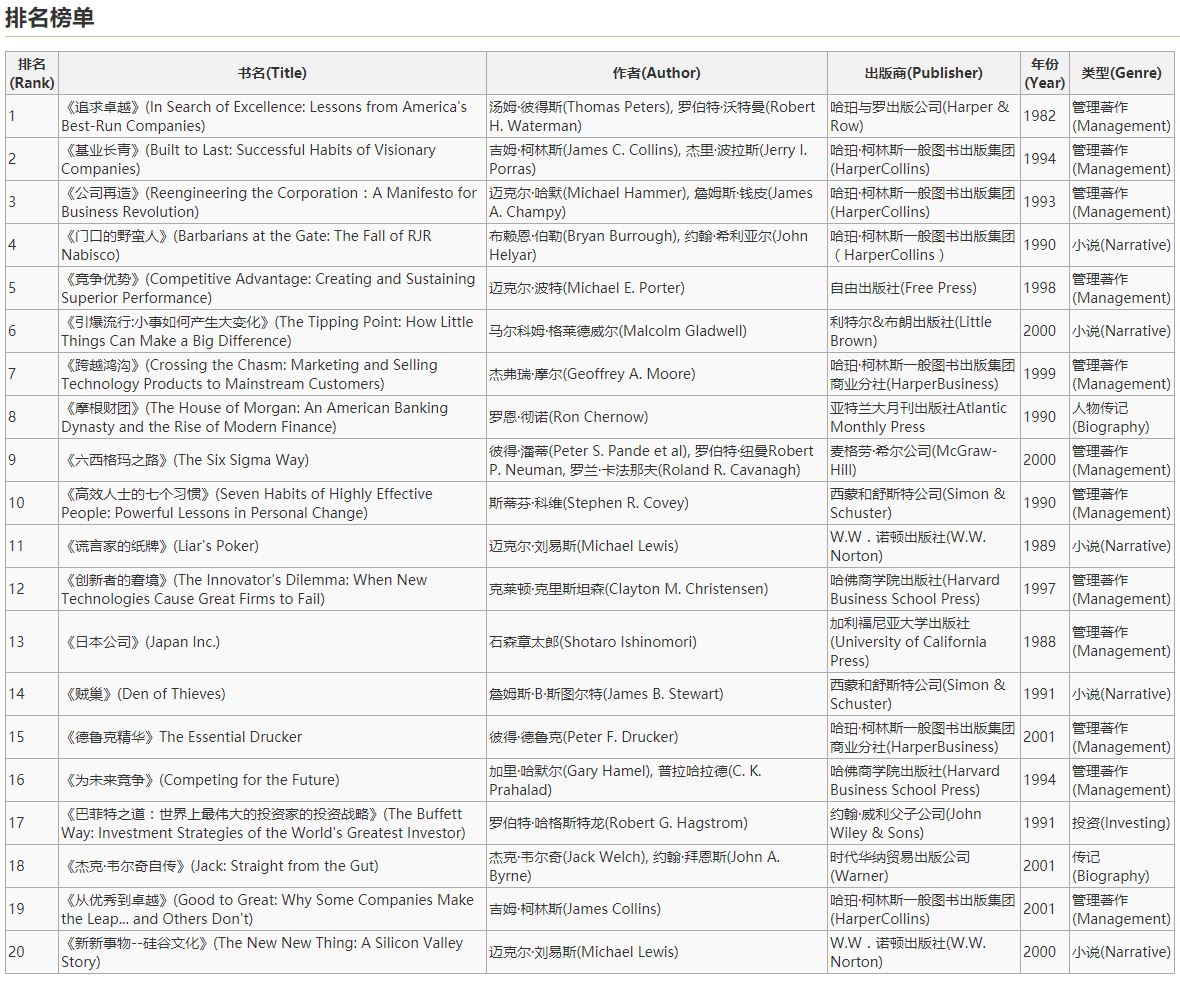Screen dimensions: 1180x981
Task: Select The Innovator's Dilemma title cell
Action: (x=272, y=588)
